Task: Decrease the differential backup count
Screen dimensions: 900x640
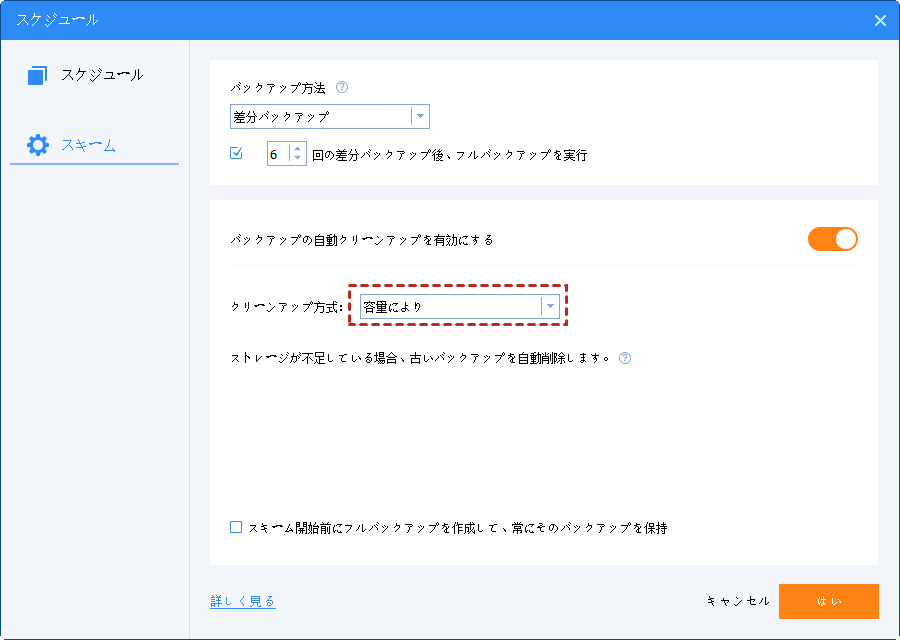Action: (297, 158)
